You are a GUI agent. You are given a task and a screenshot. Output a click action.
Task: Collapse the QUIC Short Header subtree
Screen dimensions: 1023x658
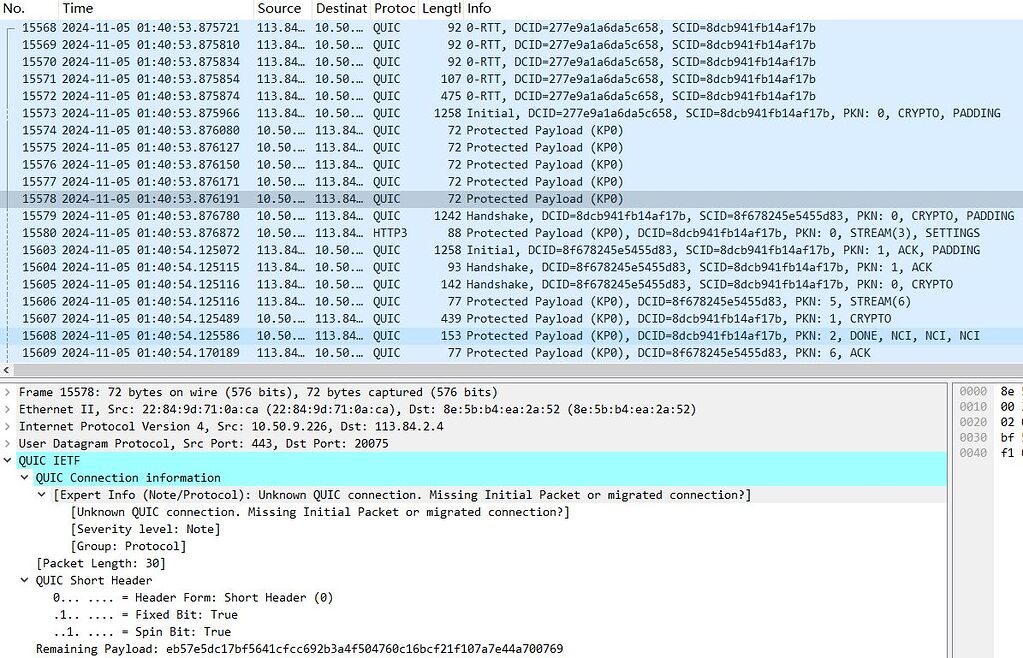pyautogui.click(x=24, y=580)
